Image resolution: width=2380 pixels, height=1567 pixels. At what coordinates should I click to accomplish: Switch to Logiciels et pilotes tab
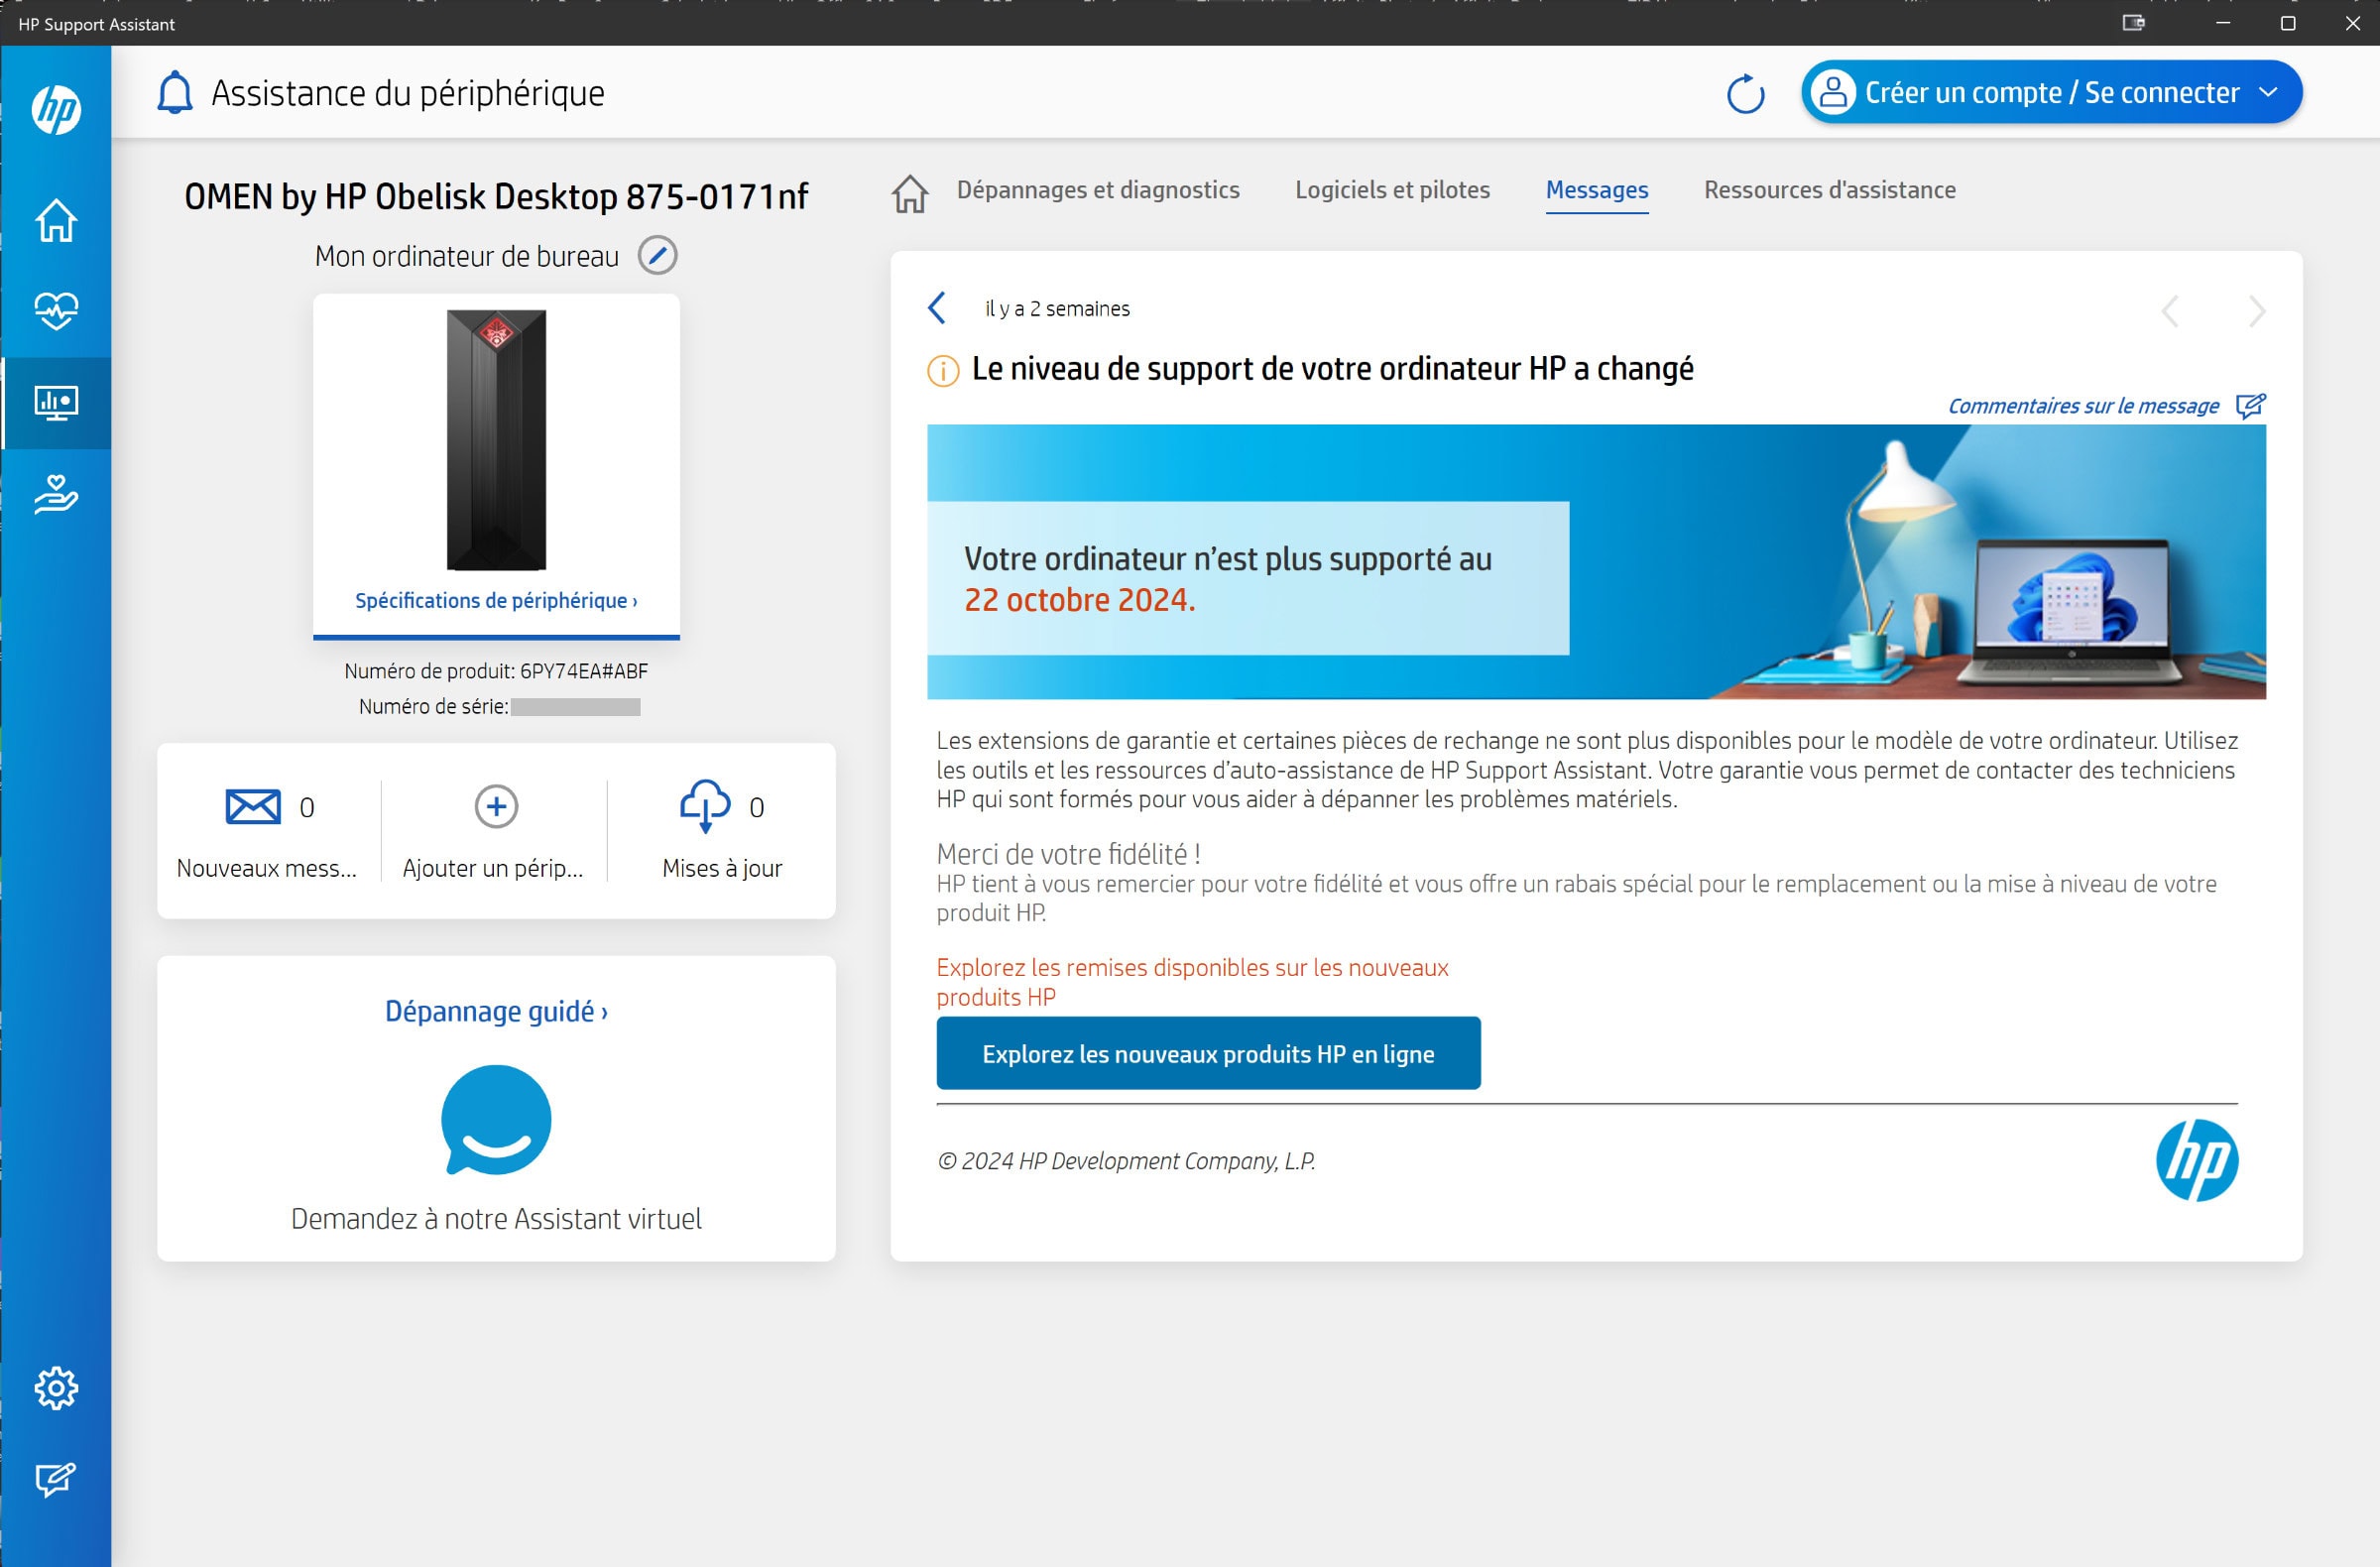[x=1392, y=190]
